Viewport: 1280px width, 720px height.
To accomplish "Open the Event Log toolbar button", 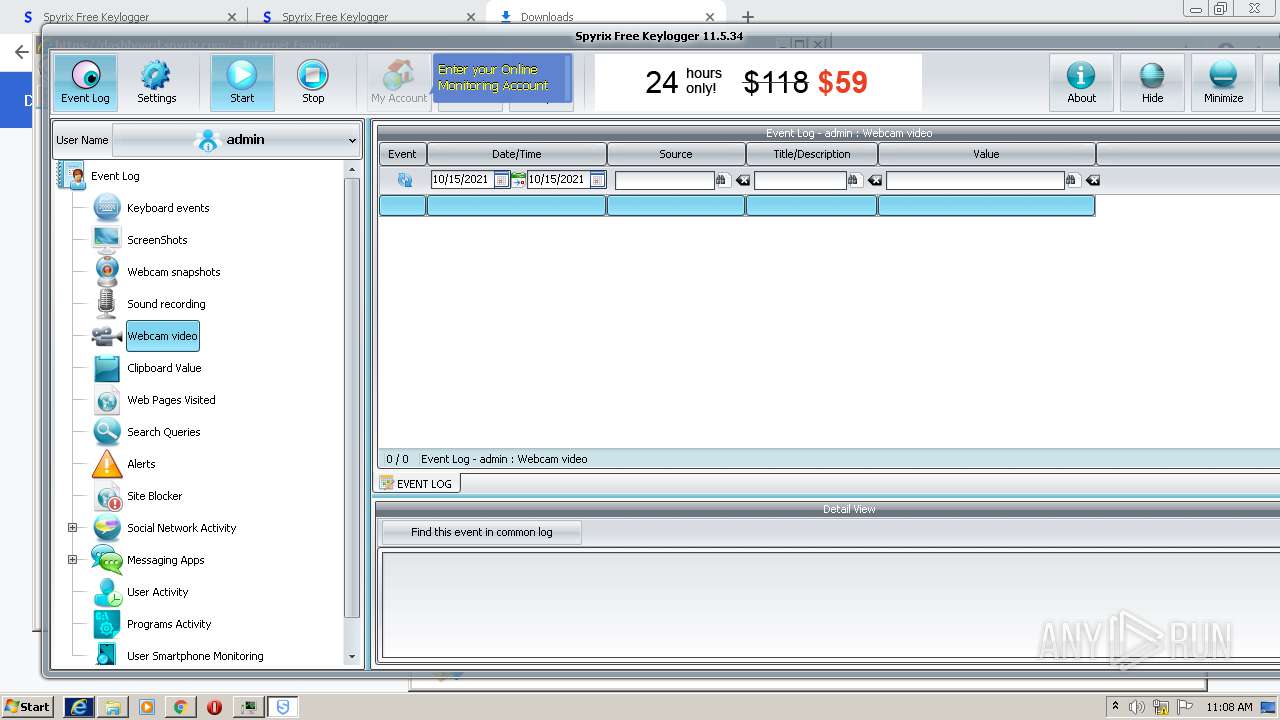I will [x=85, y=82].
